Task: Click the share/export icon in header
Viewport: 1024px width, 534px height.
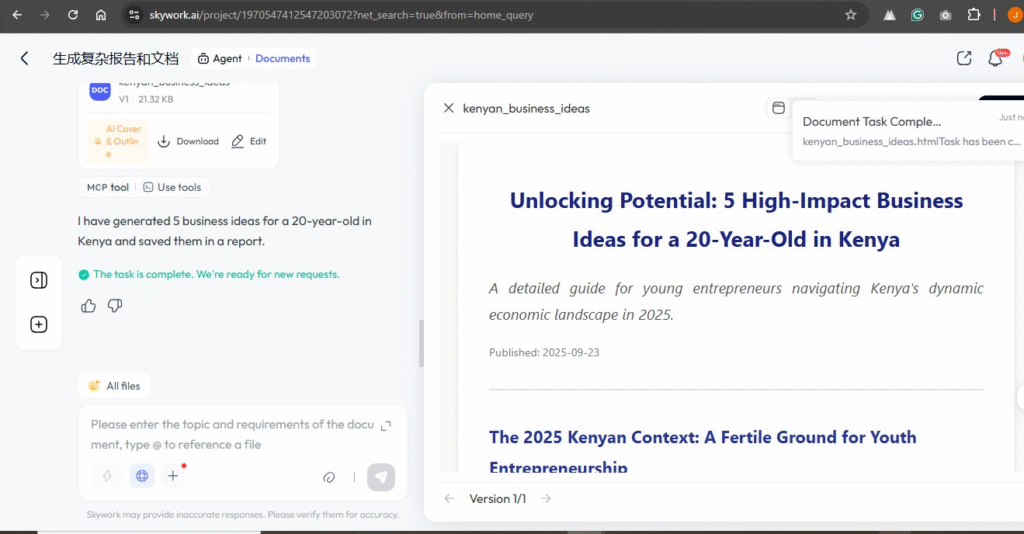Action: coord(964,59)
